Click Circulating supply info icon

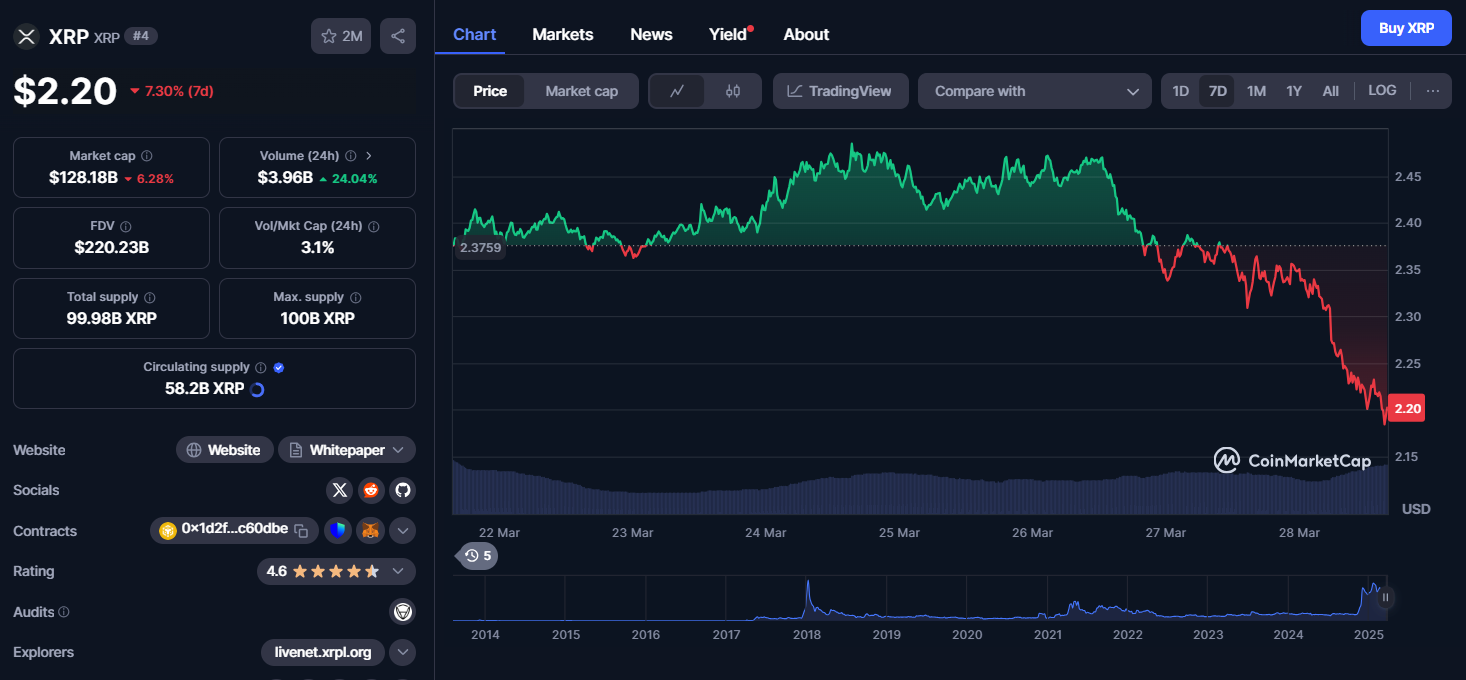[x=260, y=367]
